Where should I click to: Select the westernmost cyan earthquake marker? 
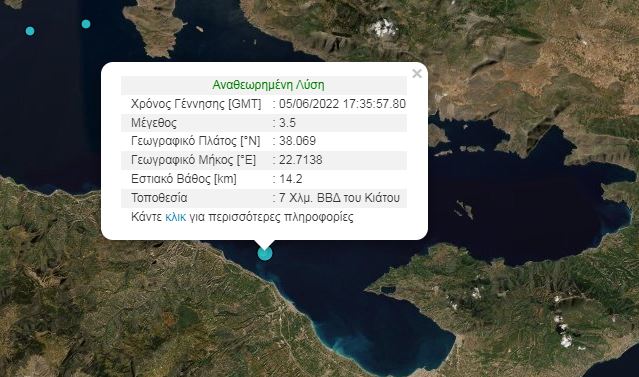(30, 31)
